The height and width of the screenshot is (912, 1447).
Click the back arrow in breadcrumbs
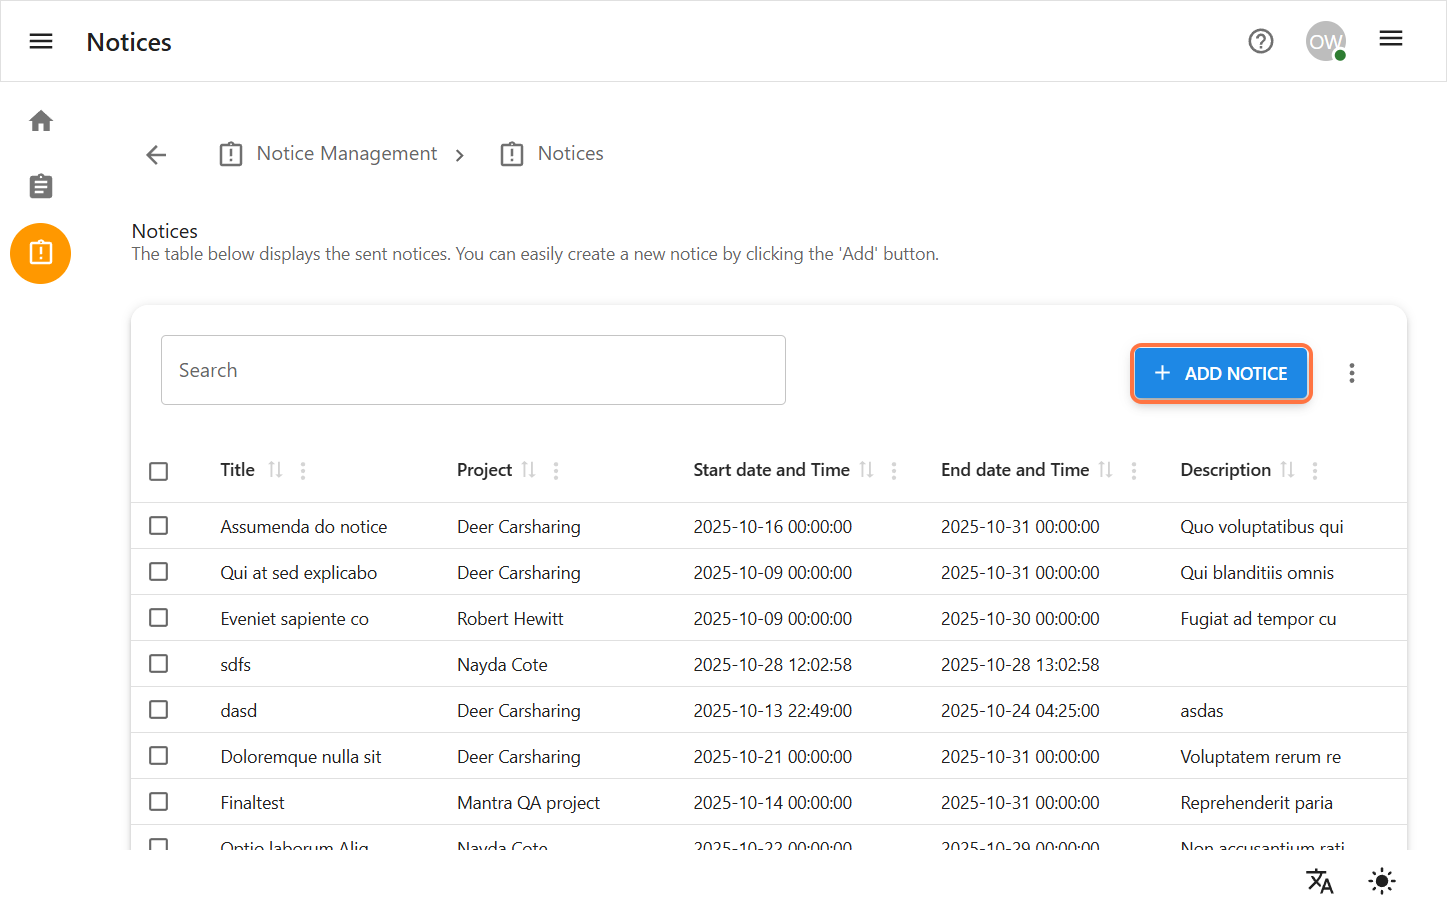[156, 154]
